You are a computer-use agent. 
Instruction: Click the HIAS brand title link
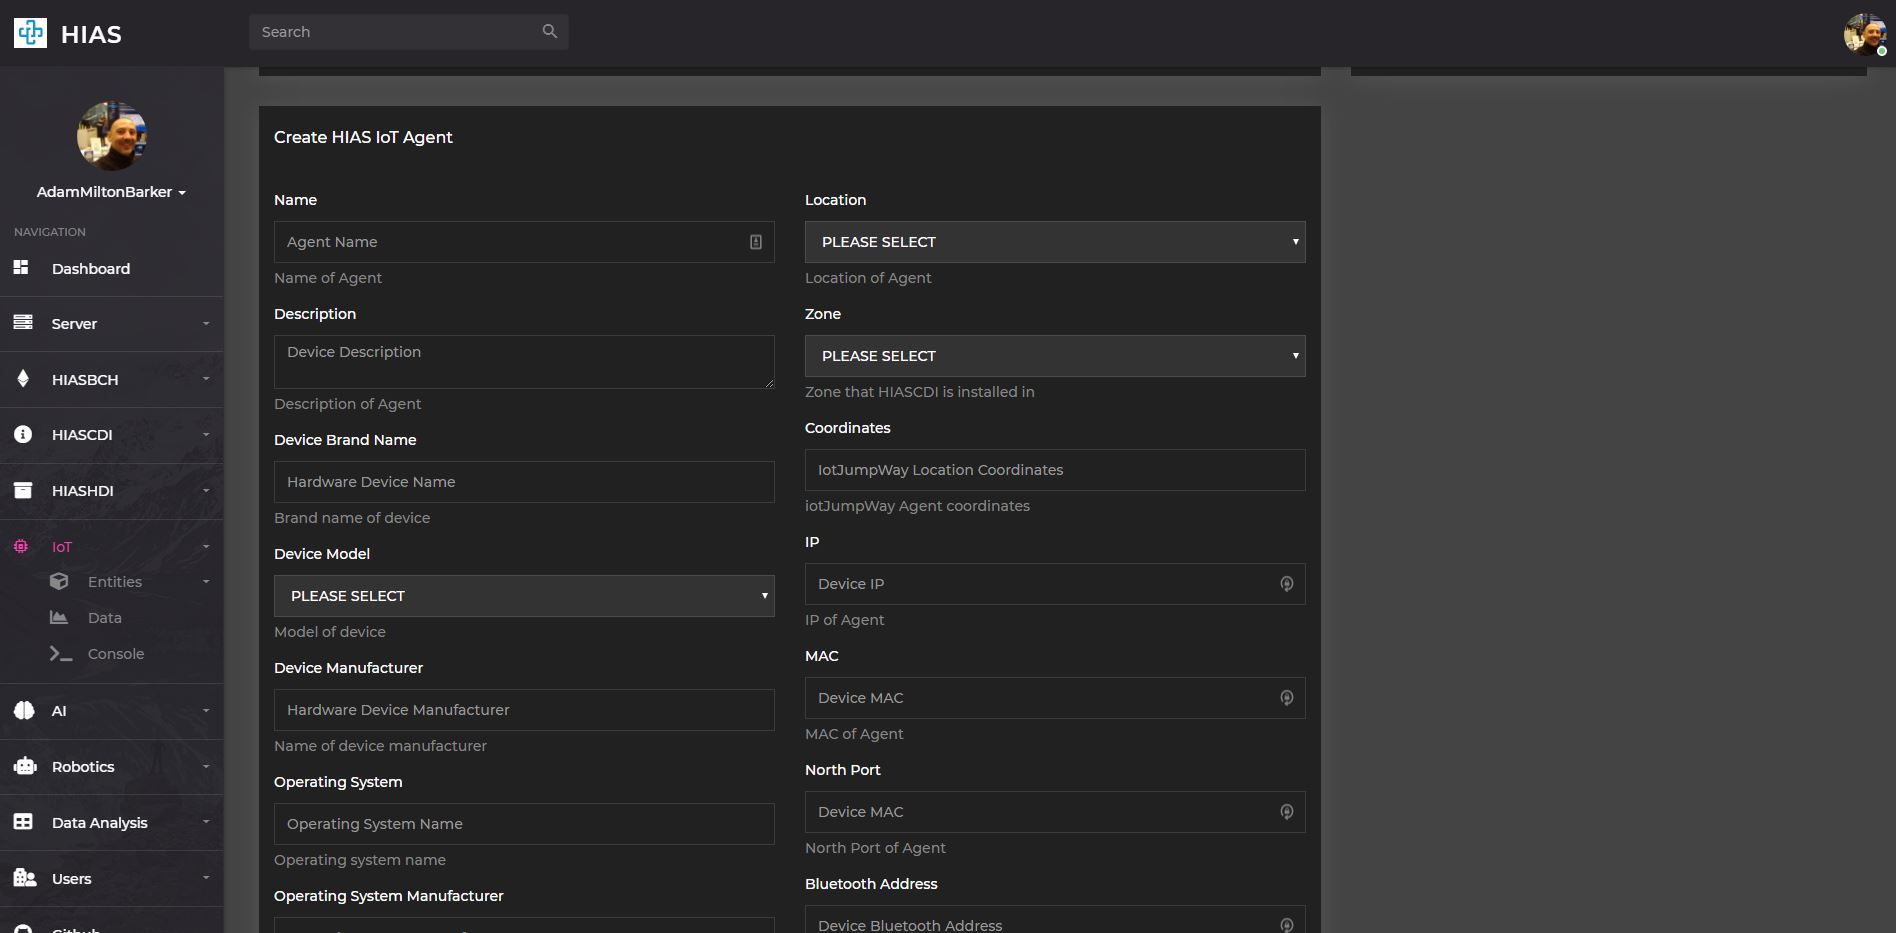[x=91, y=35]
